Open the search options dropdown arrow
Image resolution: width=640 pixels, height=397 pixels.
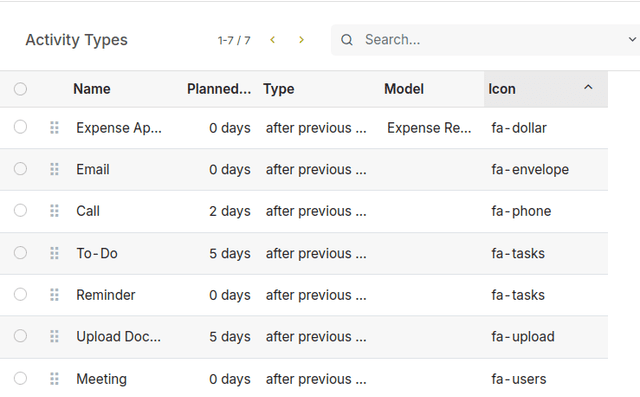(x=632, y=40)
